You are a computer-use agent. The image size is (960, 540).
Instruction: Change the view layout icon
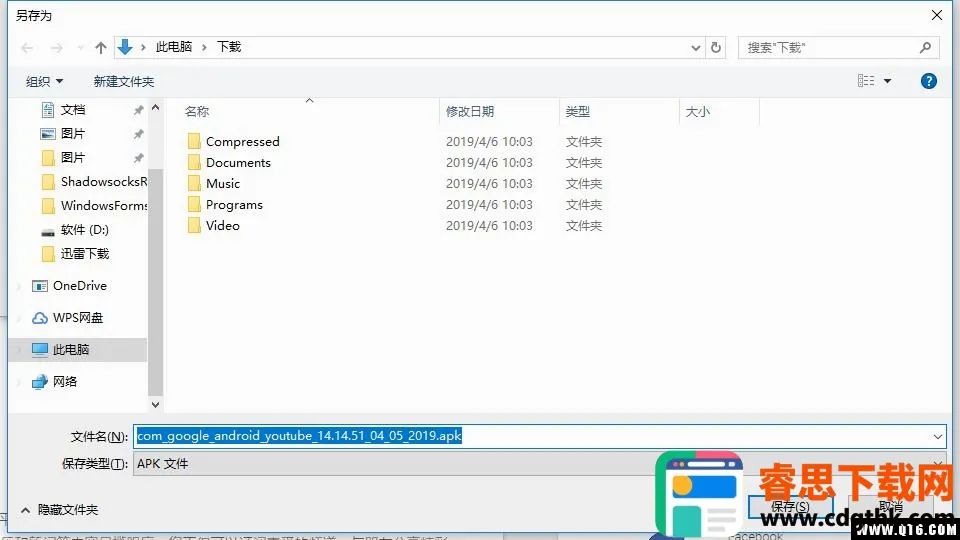pos(866,81)
